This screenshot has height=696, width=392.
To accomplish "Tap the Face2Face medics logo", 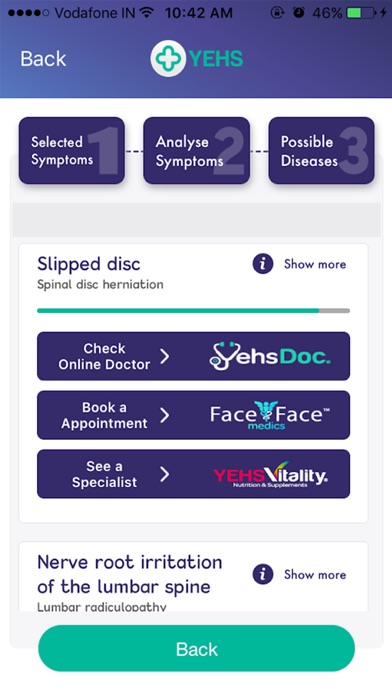I will click(x=269, y=415).
